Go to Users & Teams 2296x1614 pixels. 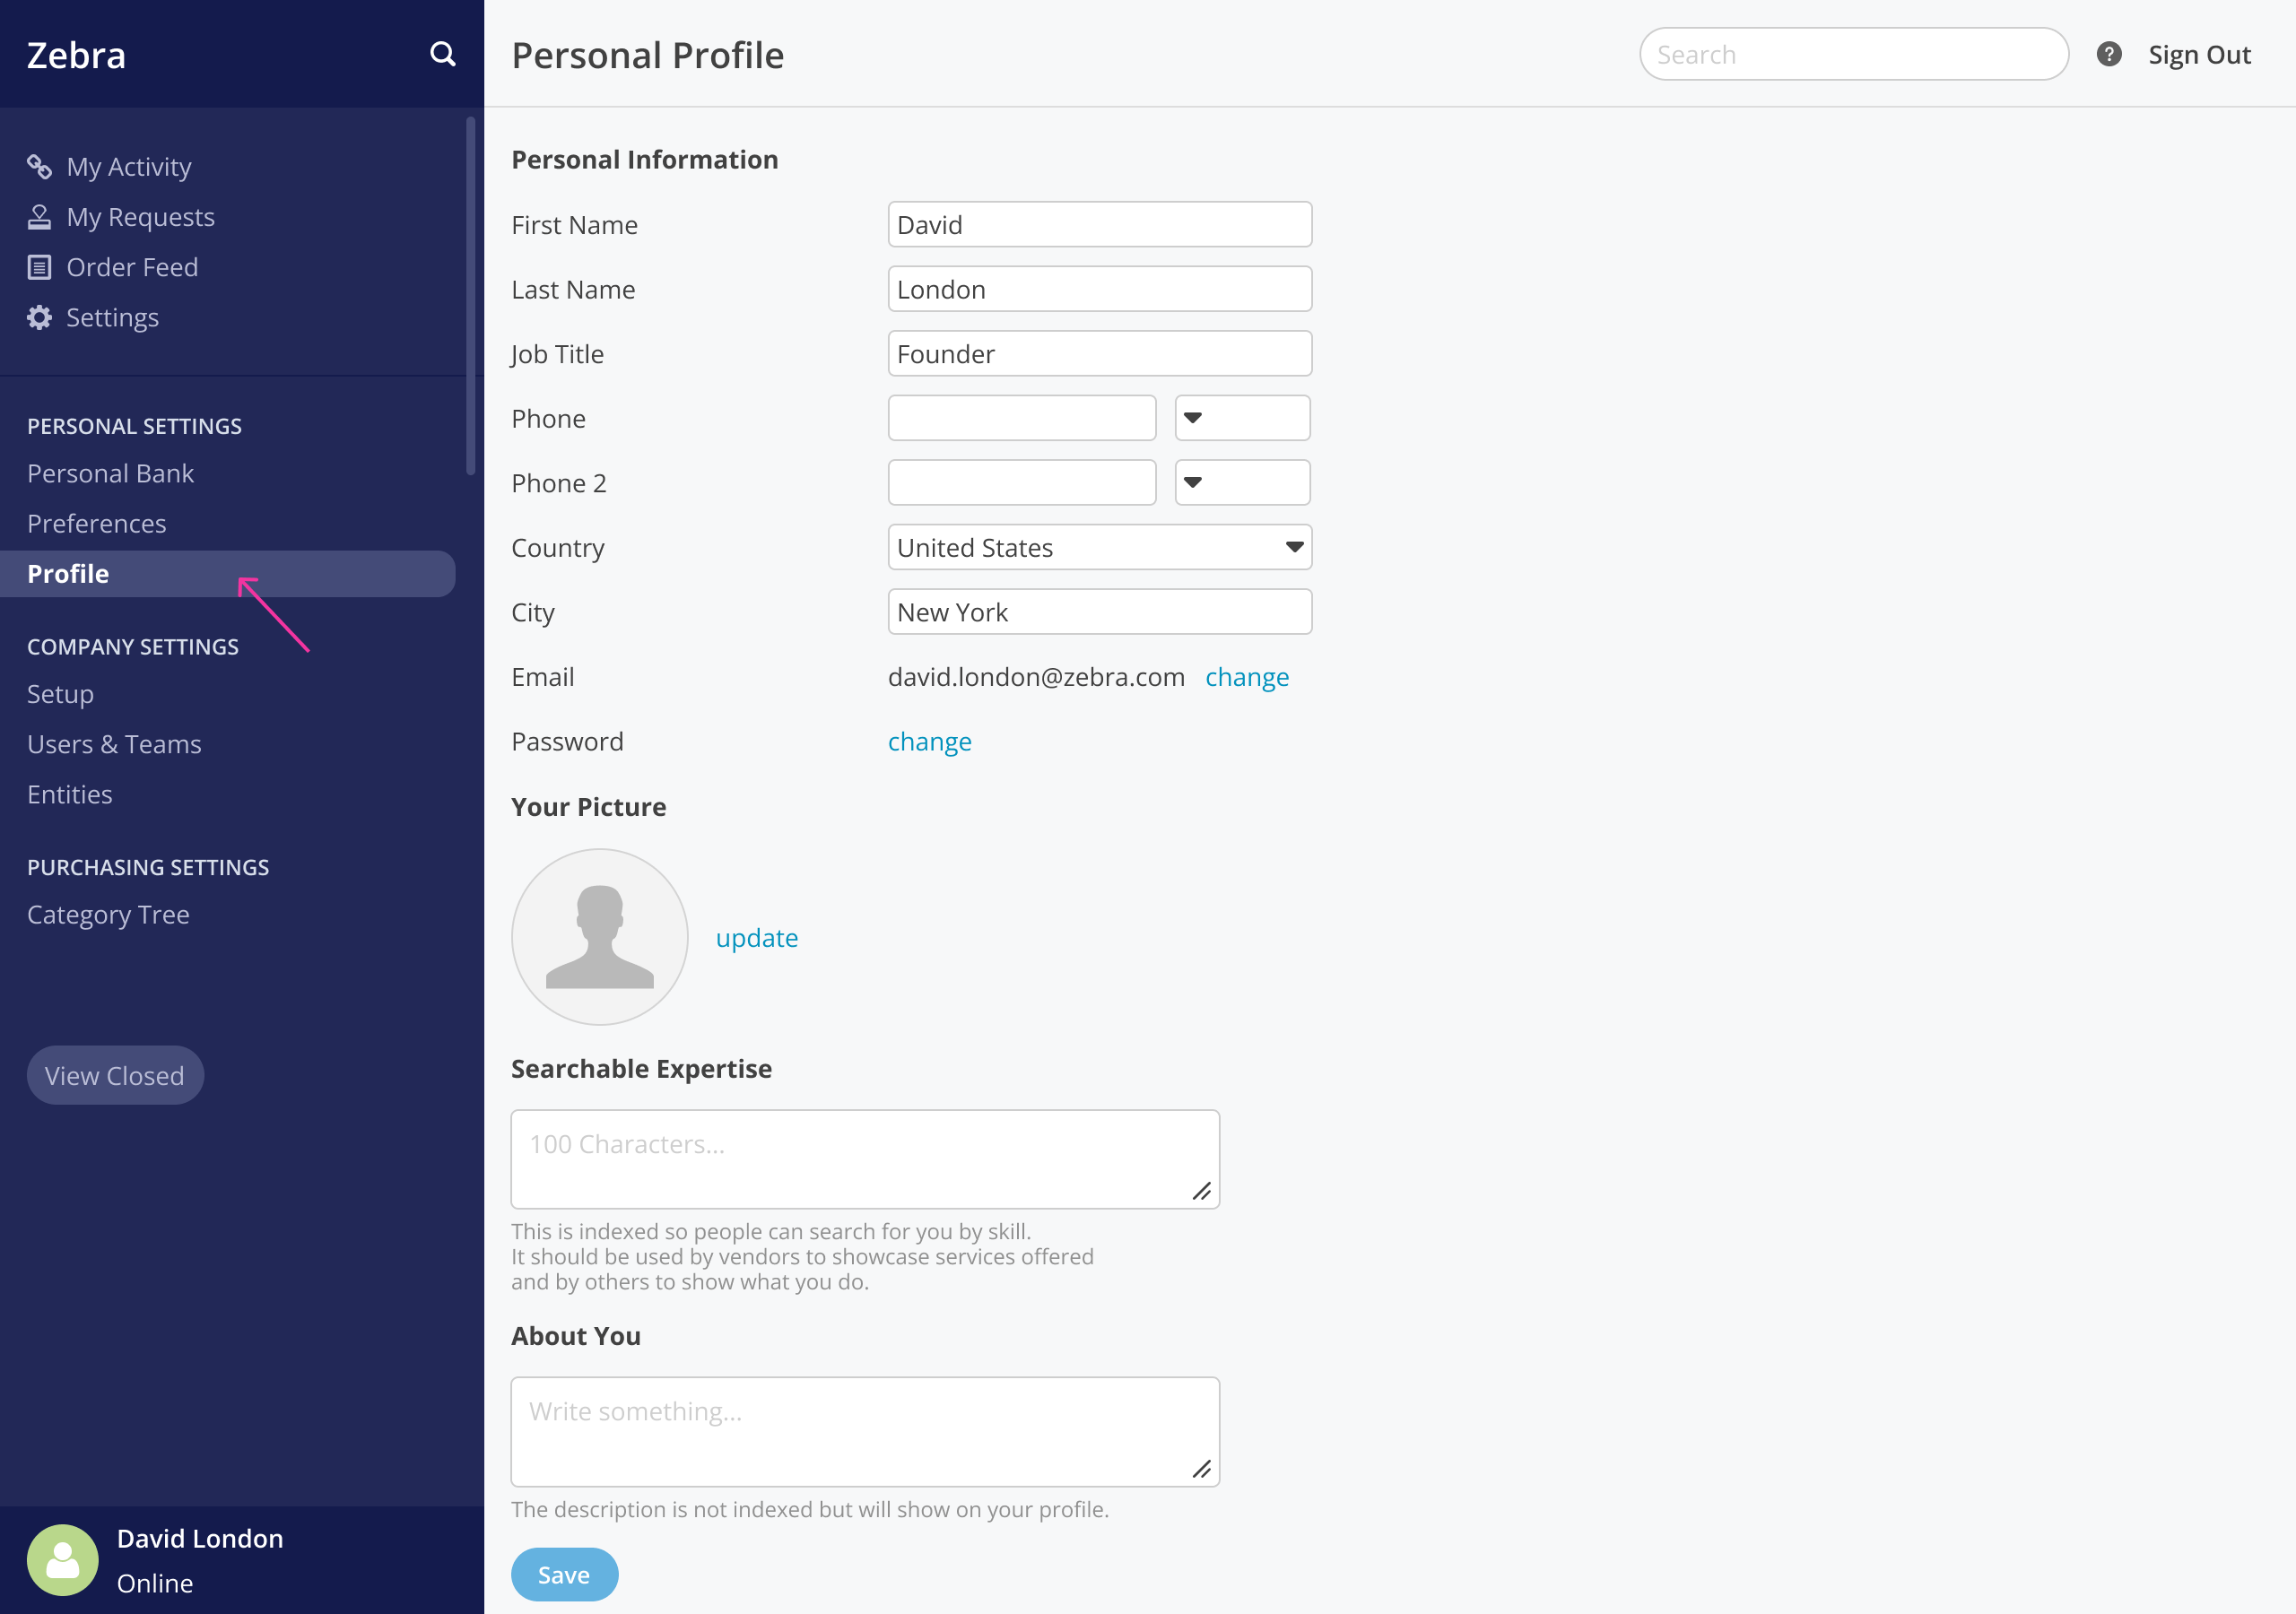(x=114, y=744)
